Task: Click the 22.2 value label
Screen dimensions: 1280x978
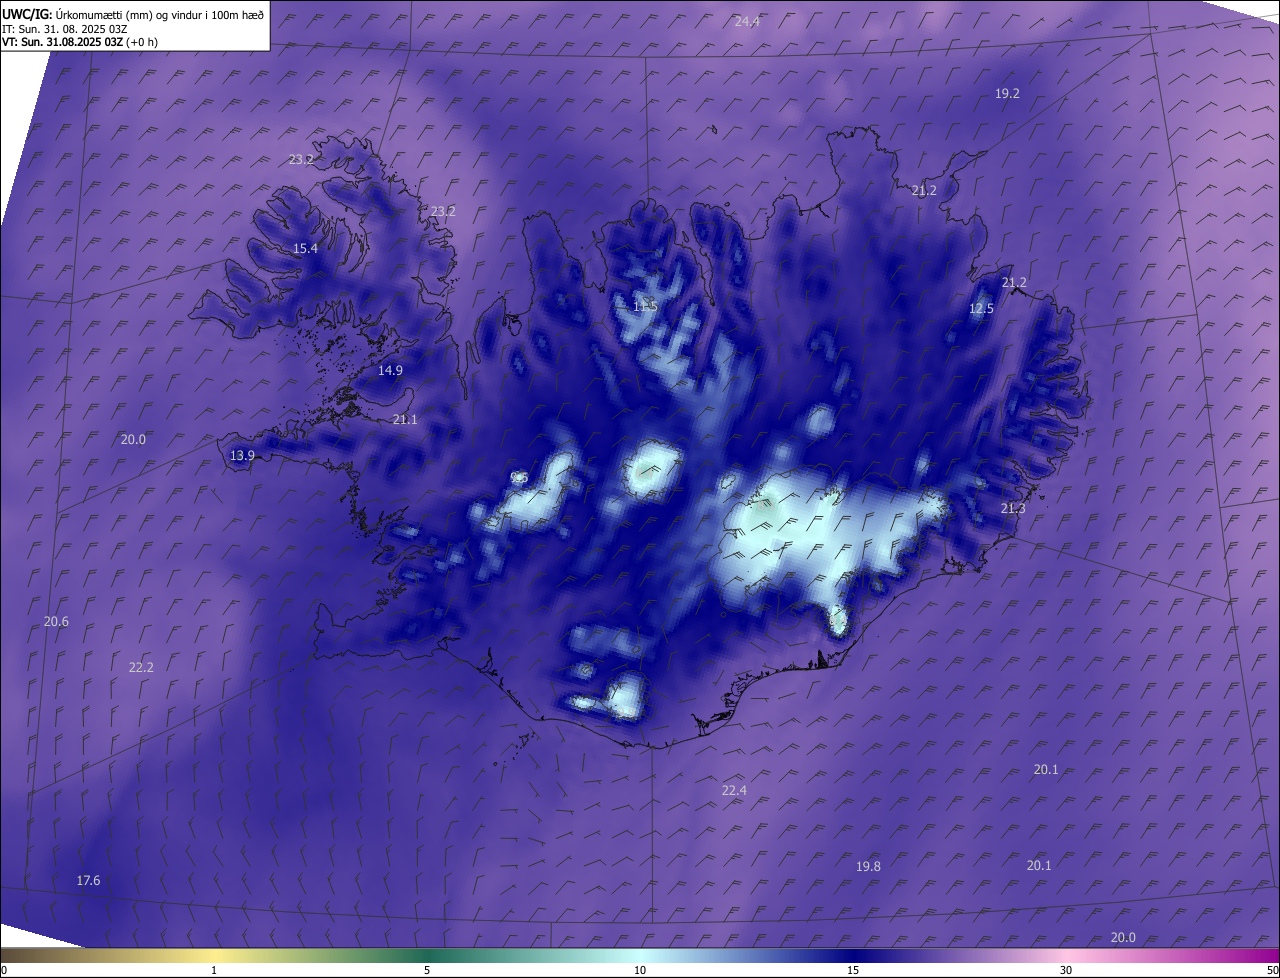Action: 141,667
